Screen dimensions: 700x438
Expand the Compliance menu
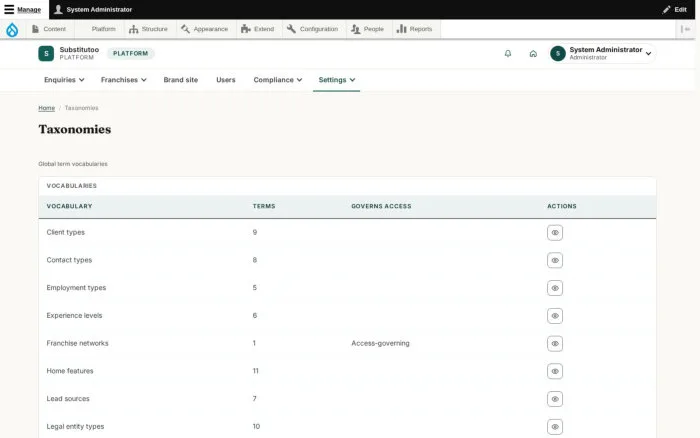[x=278, y=80]
